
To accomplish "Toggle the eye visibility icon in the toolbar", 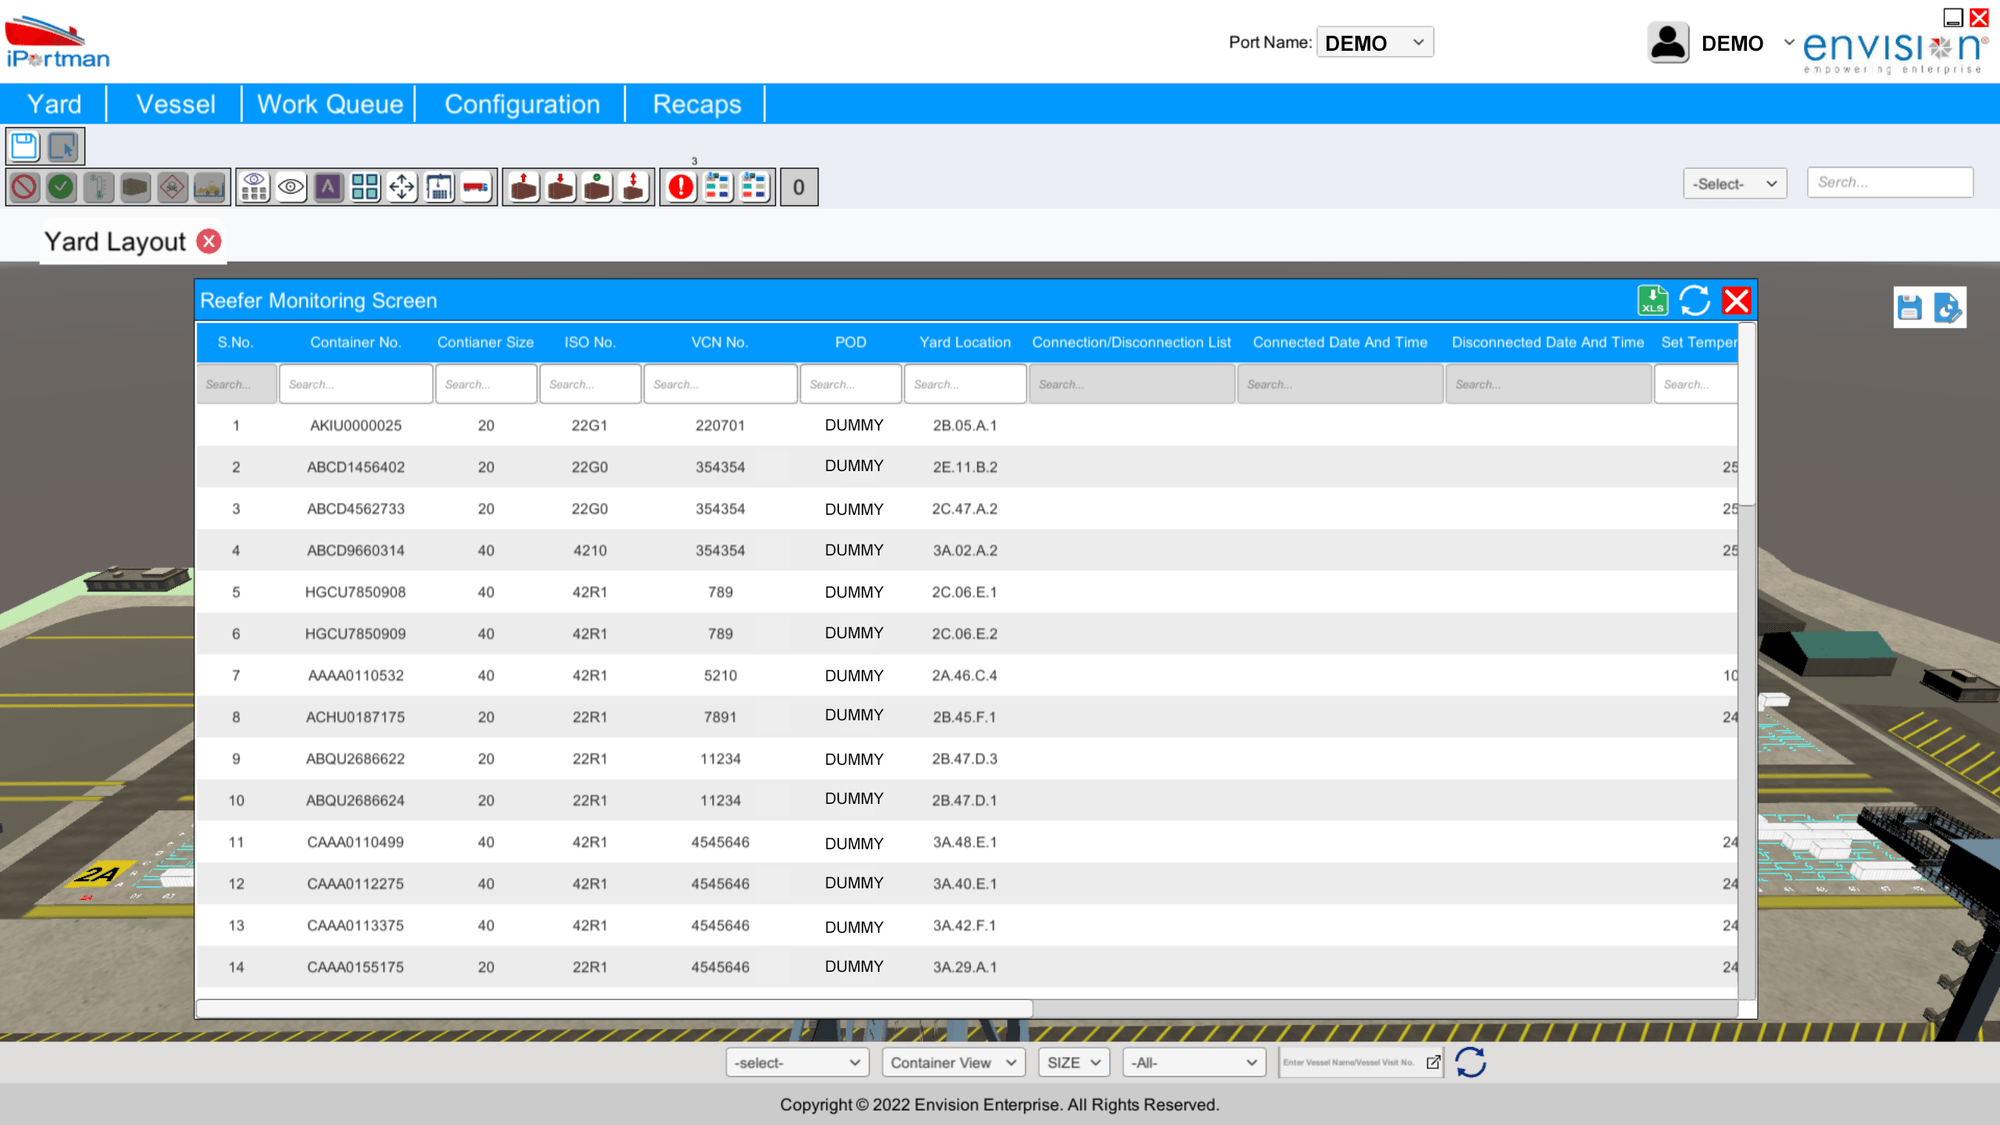I will tap(290, 186).
